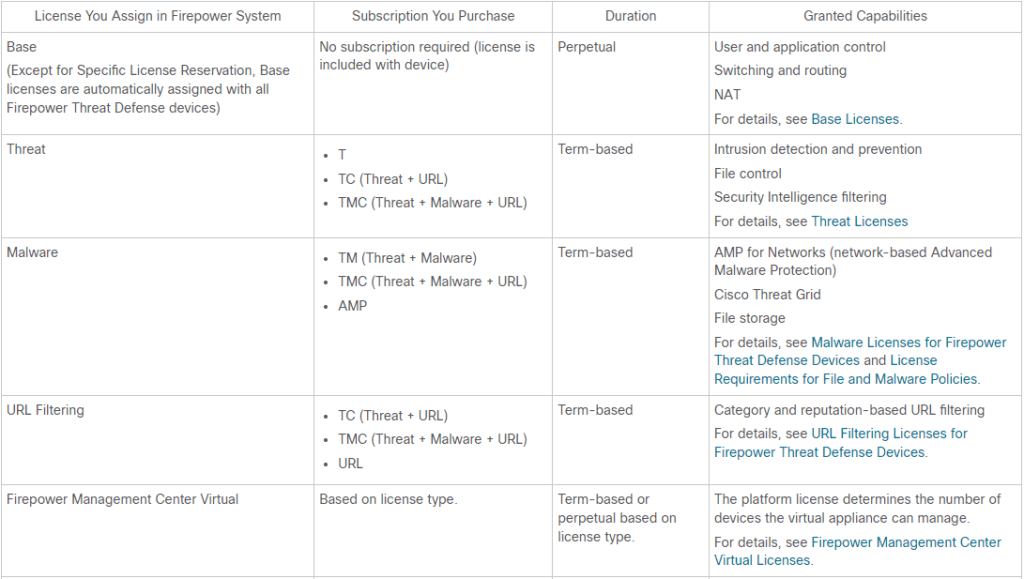Click the 'License You Assign in Firepower System' header

(x=157, y=16)
